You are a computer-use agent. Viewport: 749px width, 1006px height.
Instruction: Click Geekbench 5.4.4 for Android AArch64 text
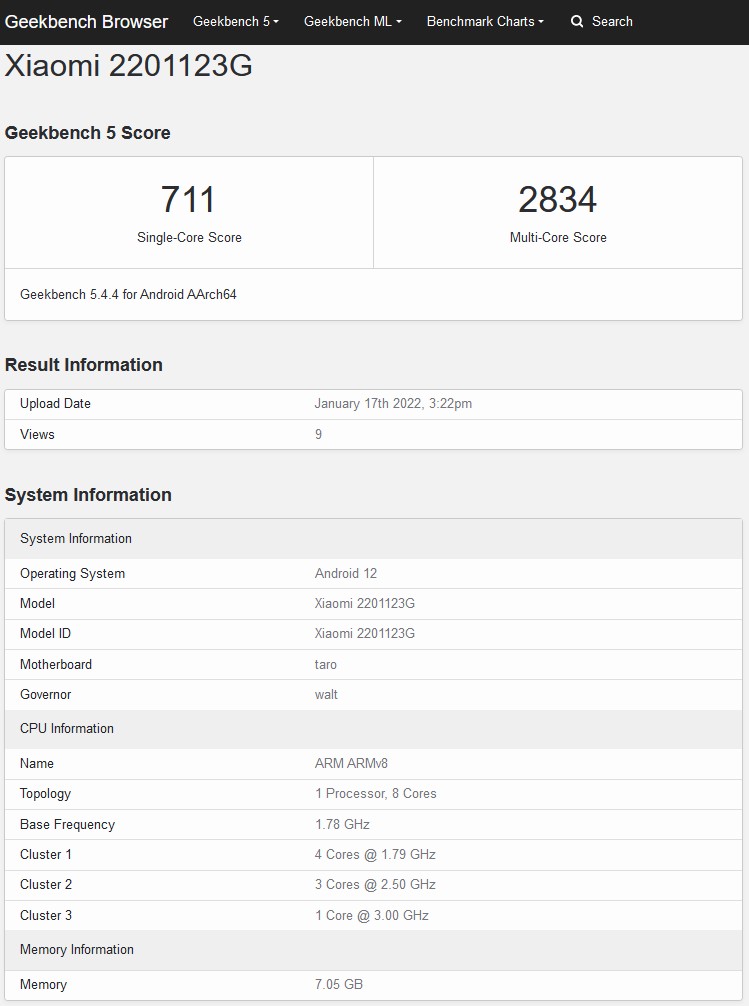pos(128,294)
